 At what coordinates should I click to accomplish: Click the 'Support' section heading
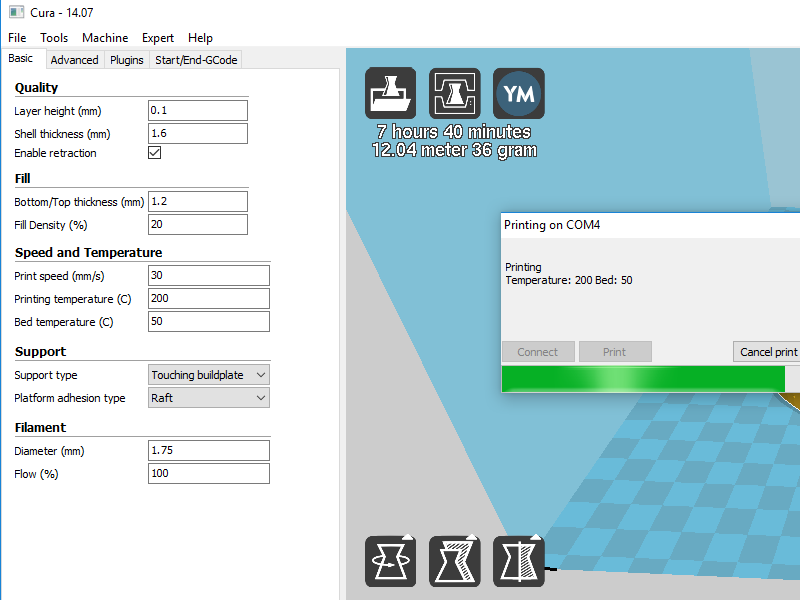click(x=40, y=352)
